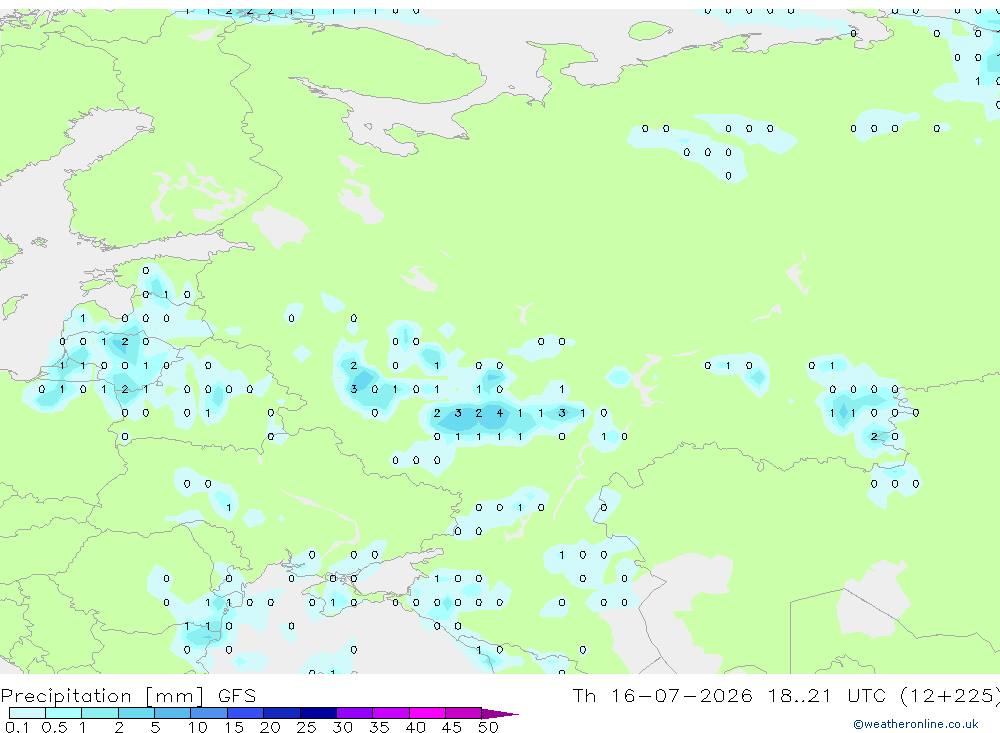Click the 'Precipitation' title word
1000x733 pixels.
pos(66,696)
